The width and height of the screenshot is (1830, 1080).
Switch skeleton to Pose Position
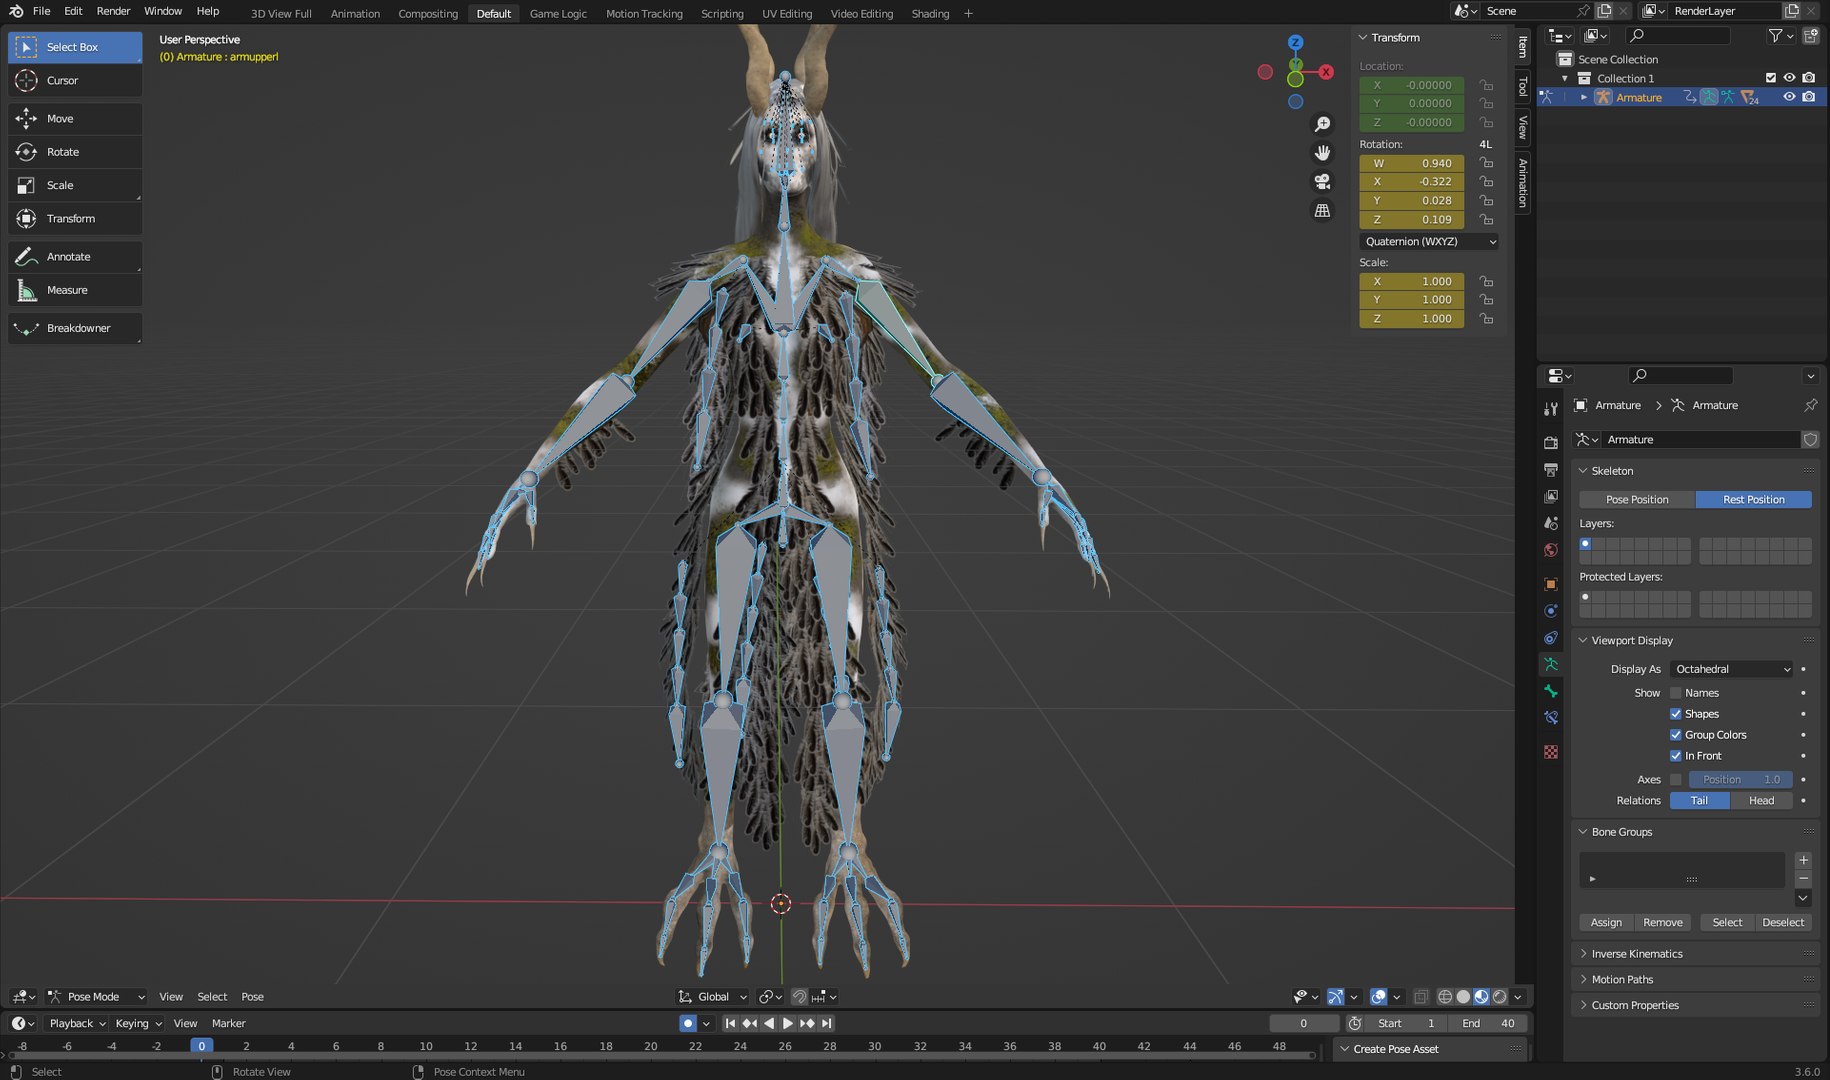pos(1637,499)
